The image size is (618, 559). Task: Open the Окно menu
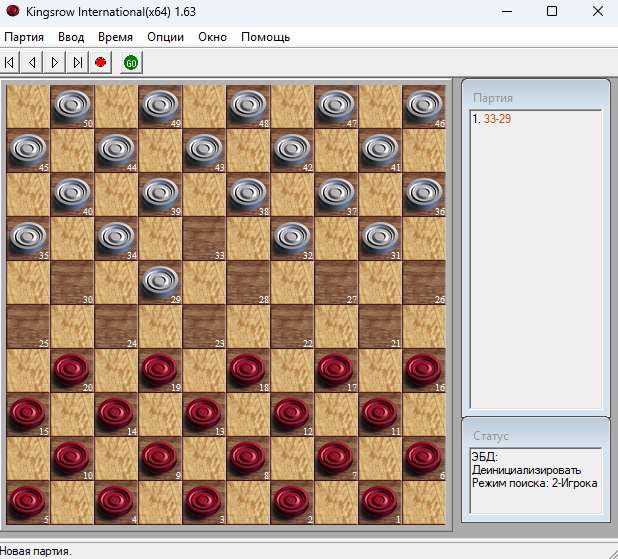click(x=212, y=37)
